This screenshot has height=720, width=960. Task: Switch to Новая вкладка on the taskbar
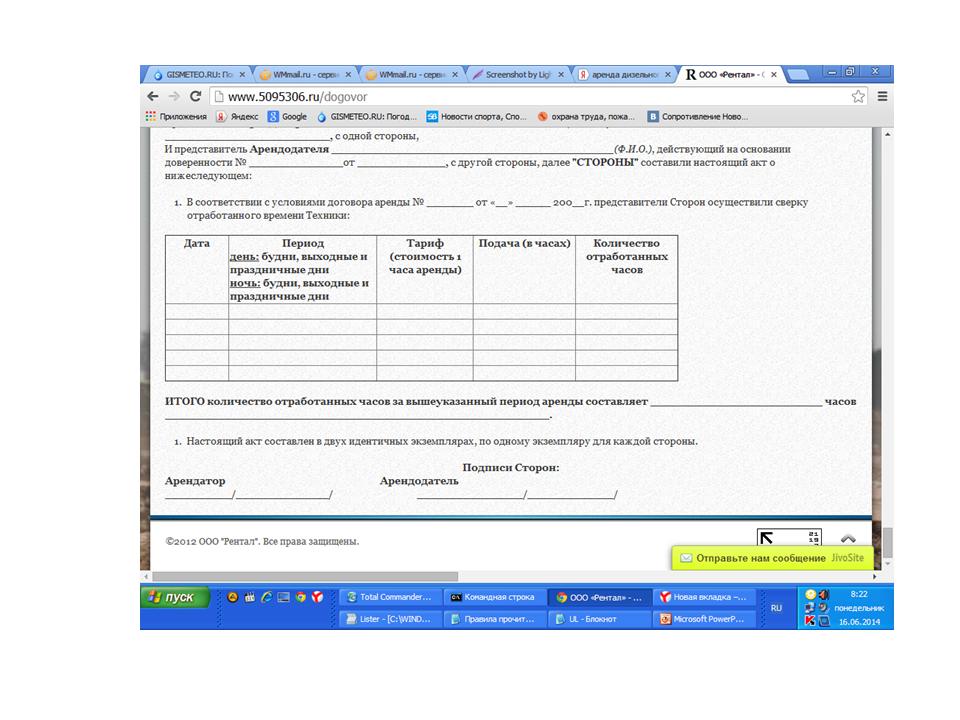(x=705, y=597)
